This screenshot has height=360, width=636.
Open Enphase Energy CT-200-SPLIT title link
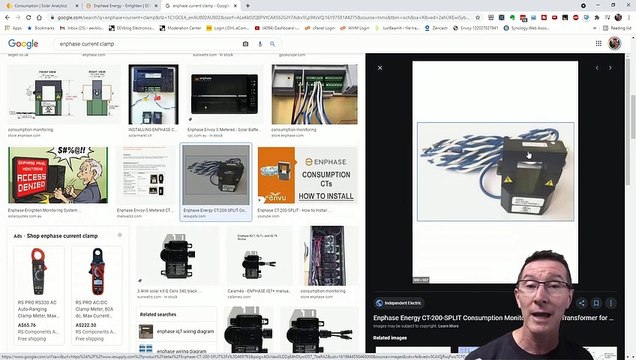tap(493, 318)
